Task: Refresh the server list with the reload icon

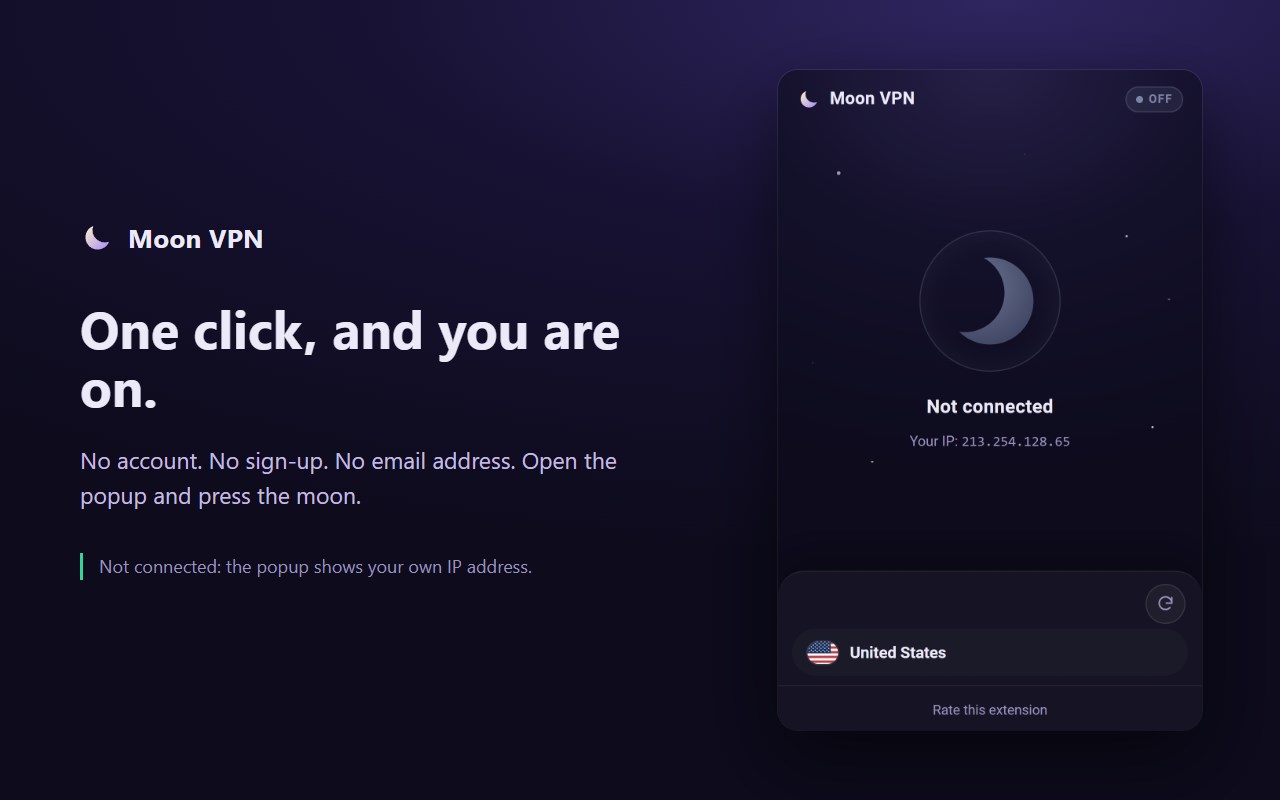Action: click(1165, 603)
